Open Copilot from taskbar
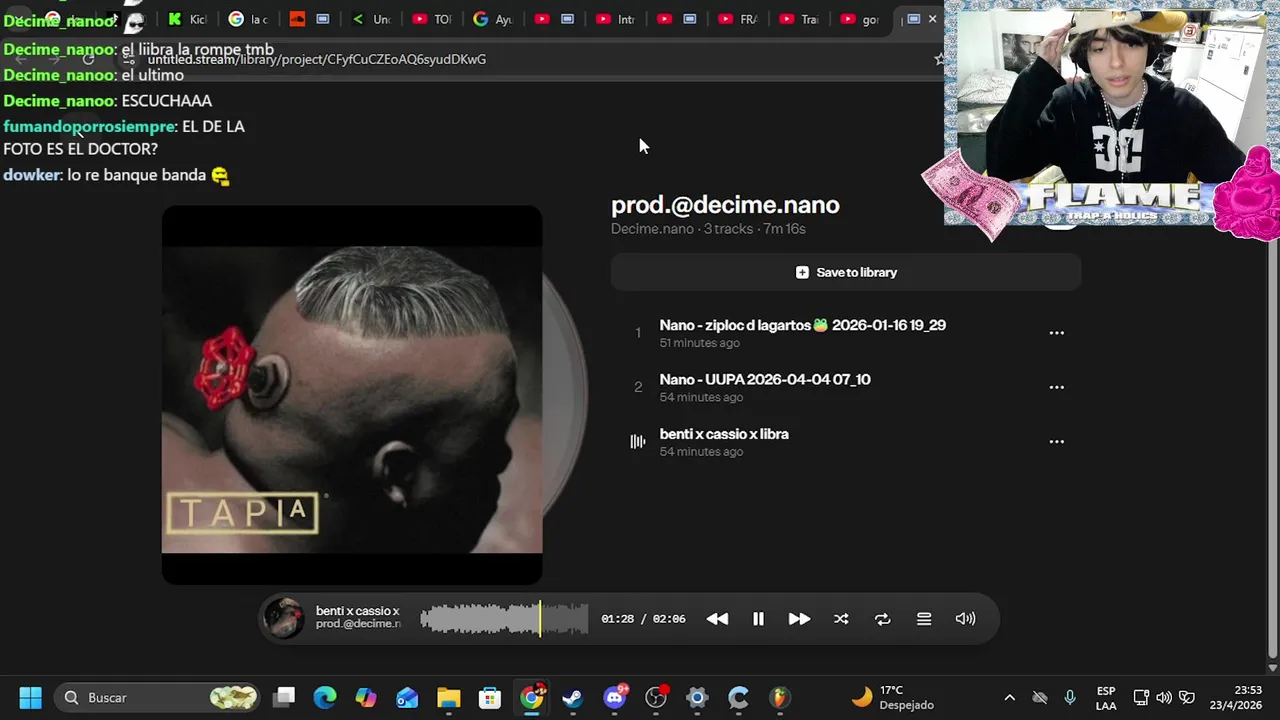Image resolution: width=1280 pixels, height=720 pixels. tap(366, 697)
